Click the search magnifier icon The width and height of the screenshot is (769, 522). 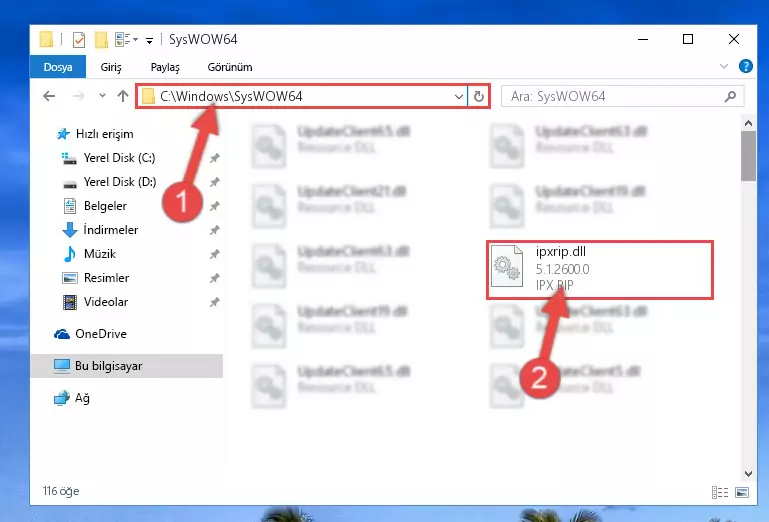tap(730, 97)
